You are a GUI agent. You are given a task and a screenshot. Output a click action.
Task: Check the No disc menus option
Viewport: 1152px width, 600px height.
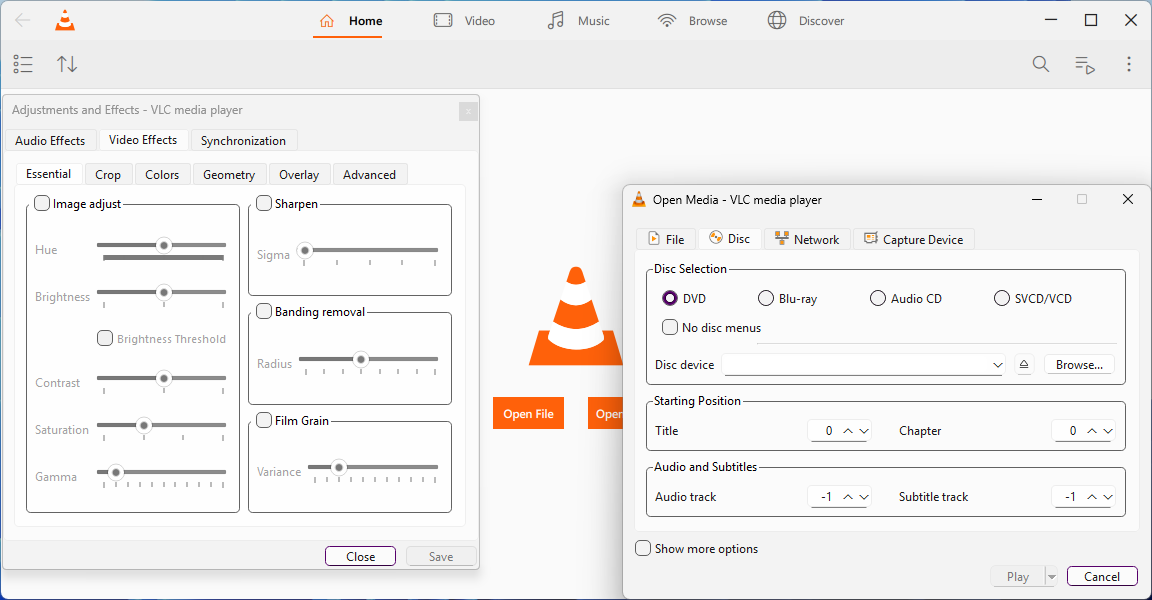tap(670, 327)
